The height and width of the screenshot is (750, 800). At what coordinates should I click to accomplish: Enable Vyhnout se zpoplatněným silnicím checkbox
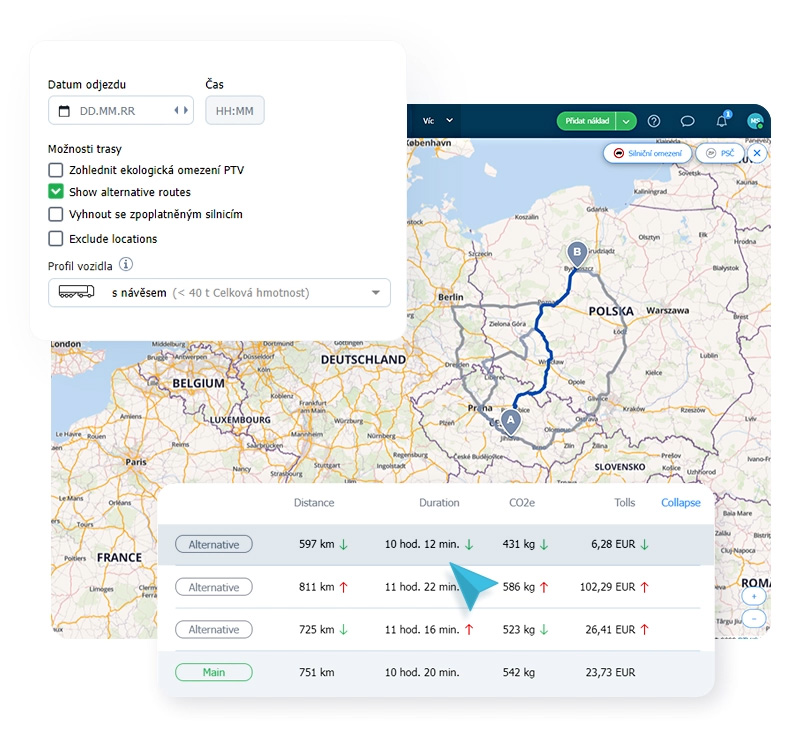[x=56, y=214]
